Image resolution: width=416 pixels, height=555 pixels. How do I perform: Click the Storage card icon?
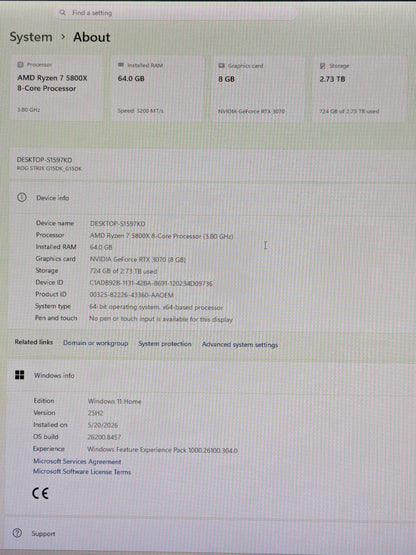pos(323,66)
